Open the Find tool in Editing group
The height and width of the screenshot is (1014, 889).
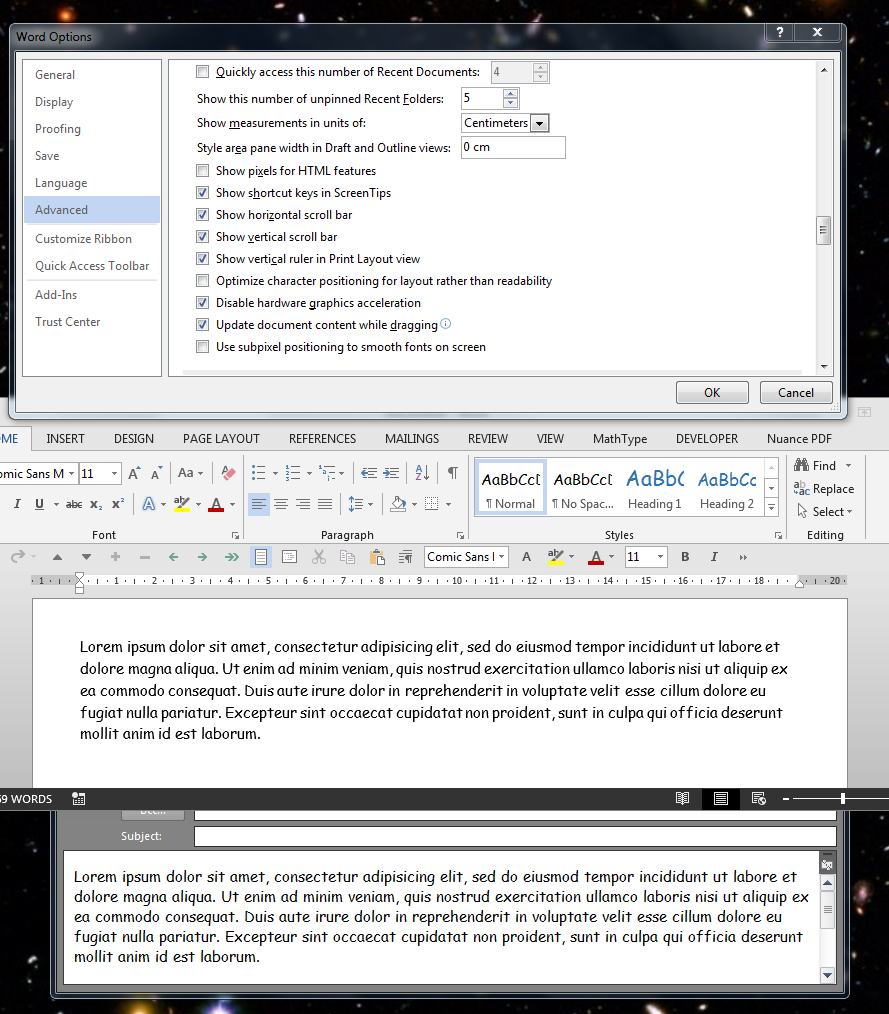point(817,465)
